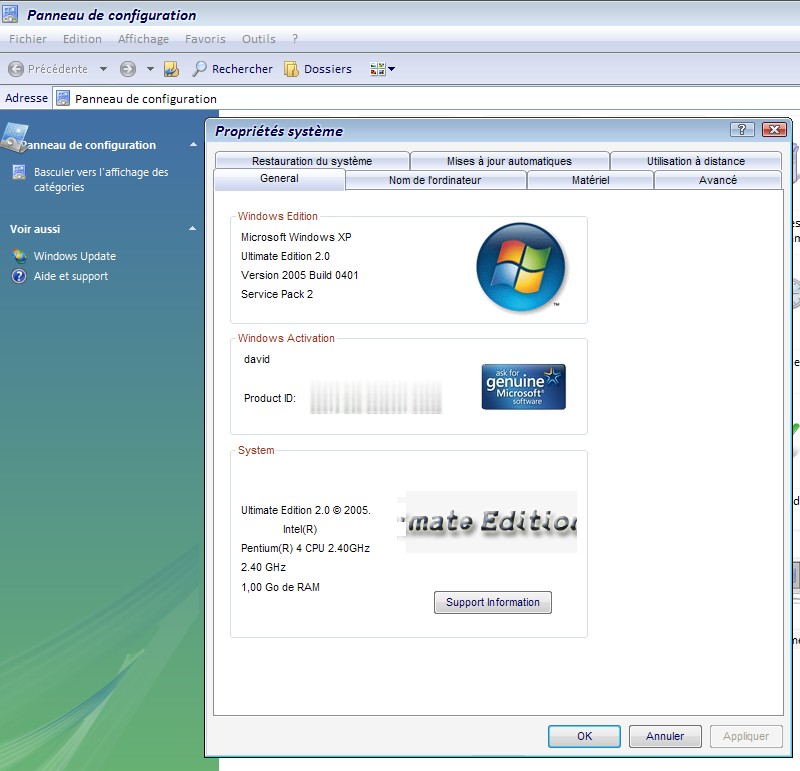This screenshot has width=800, height=771.
Task: Click the Aide et support help icon
Action: coord(19,276)
